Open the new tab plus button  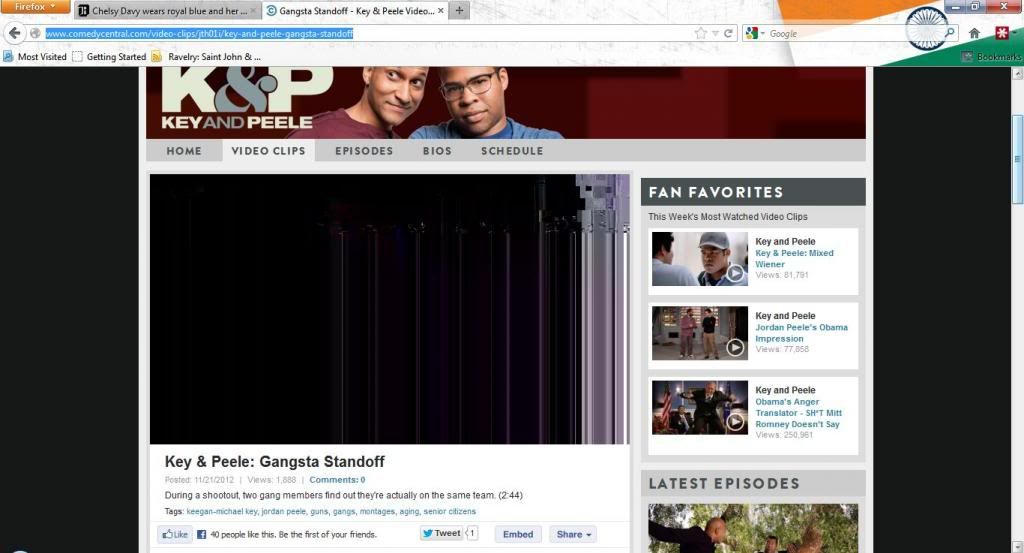click(460, 10)
